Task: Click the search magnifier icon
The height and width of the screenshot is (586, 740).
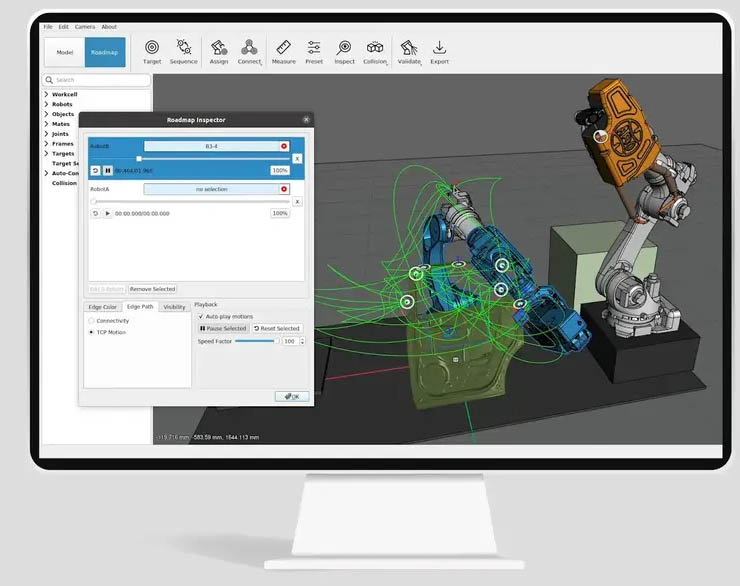Action: click(49, 80)
